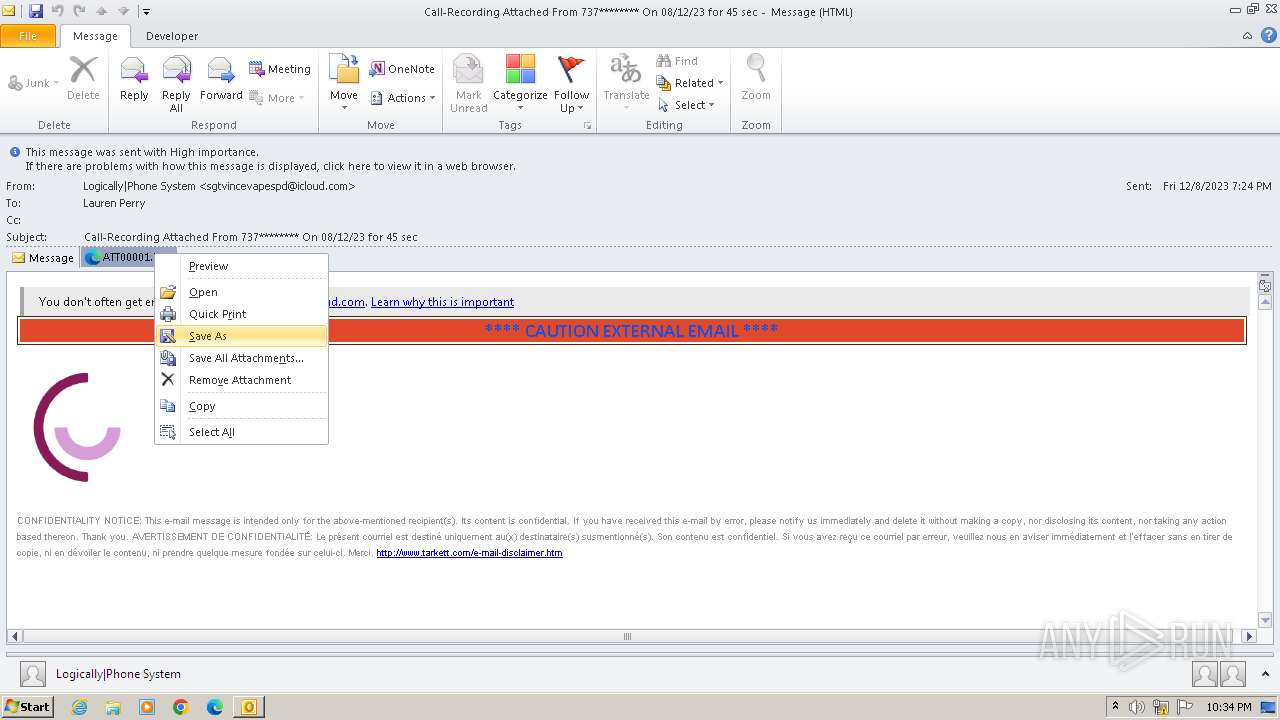Click Undo in quick access toolbar
Screen dimensions: 1280x720
58,11
